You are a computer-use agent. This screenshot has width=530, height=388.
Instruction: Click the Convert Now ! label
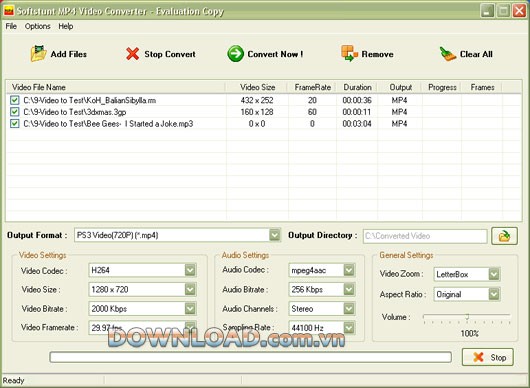click(x=275, y=54)
